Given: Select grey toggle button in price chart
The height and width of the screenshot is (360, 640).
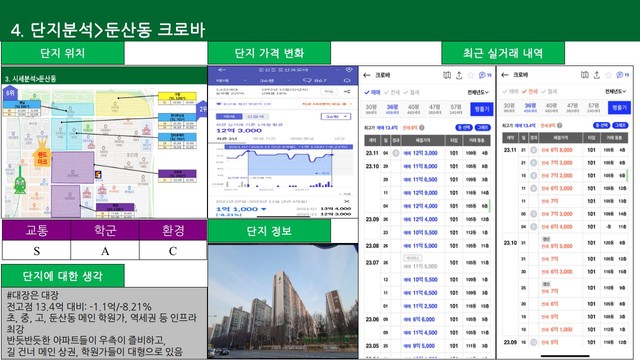Looking at the screenshot, I should click(256, 117).
